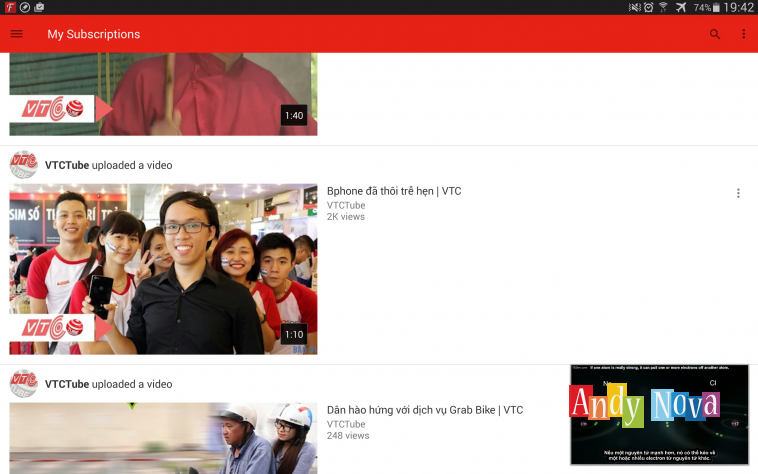Tap the Flipboard notification icon in status bar

click(9, 7)
